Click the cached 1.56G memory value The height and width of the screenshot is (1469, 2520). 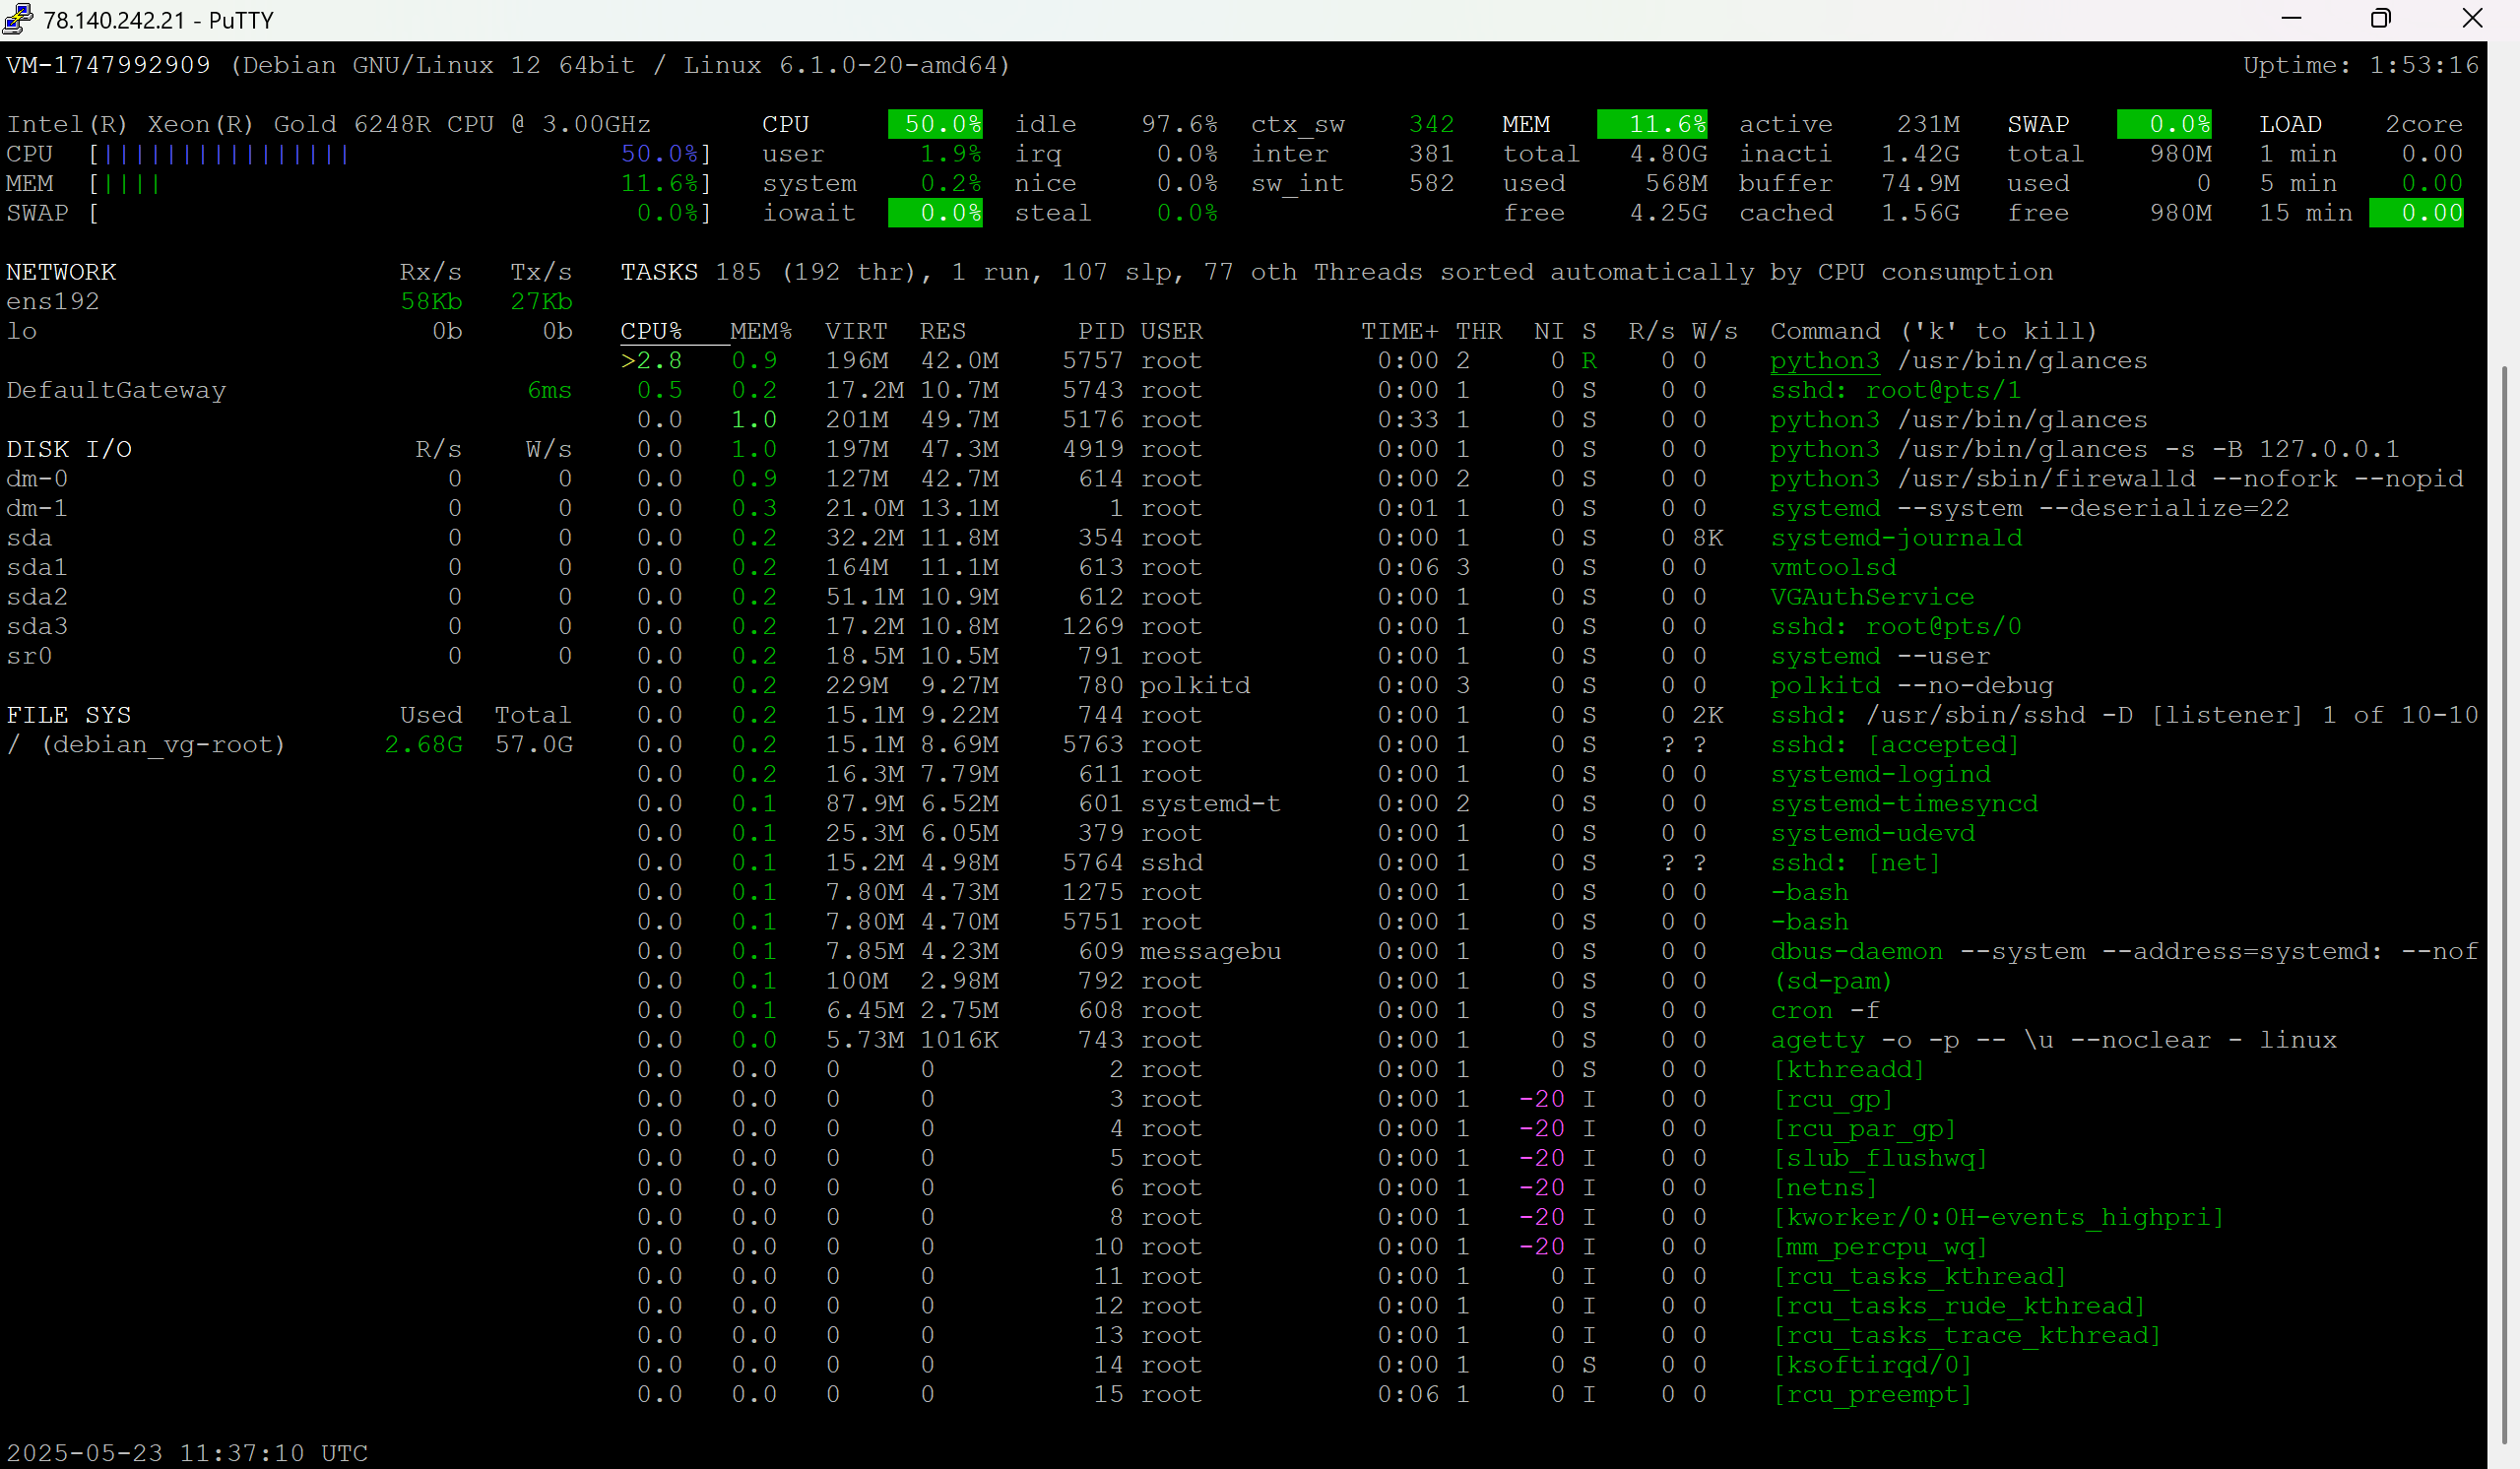(1920, 213)
